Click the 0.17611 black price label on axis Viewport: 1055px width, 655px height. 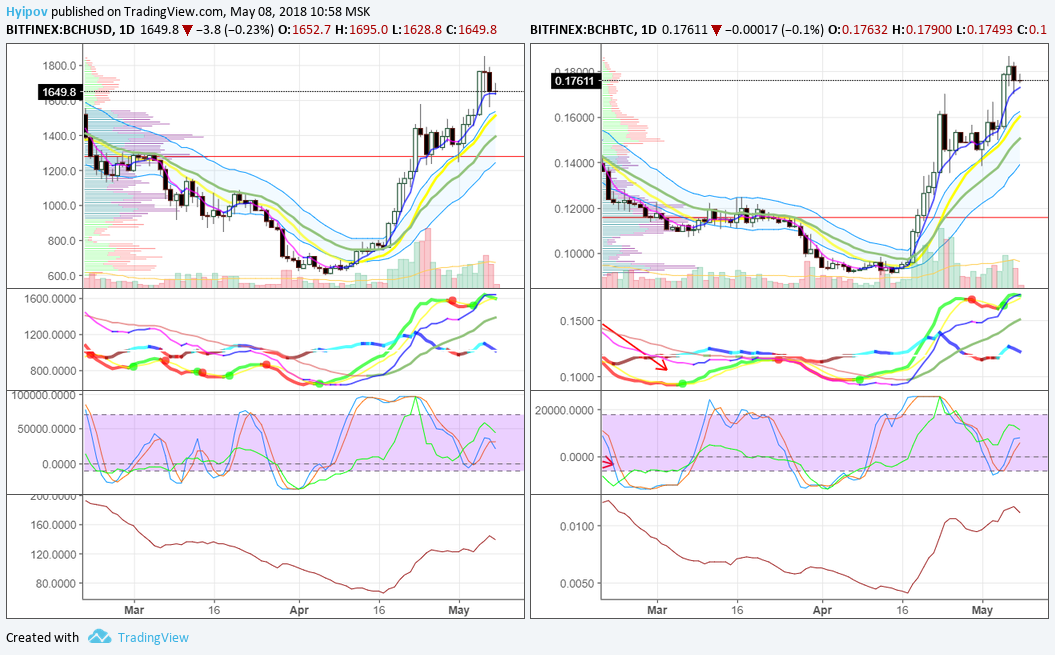click(575, 81)
